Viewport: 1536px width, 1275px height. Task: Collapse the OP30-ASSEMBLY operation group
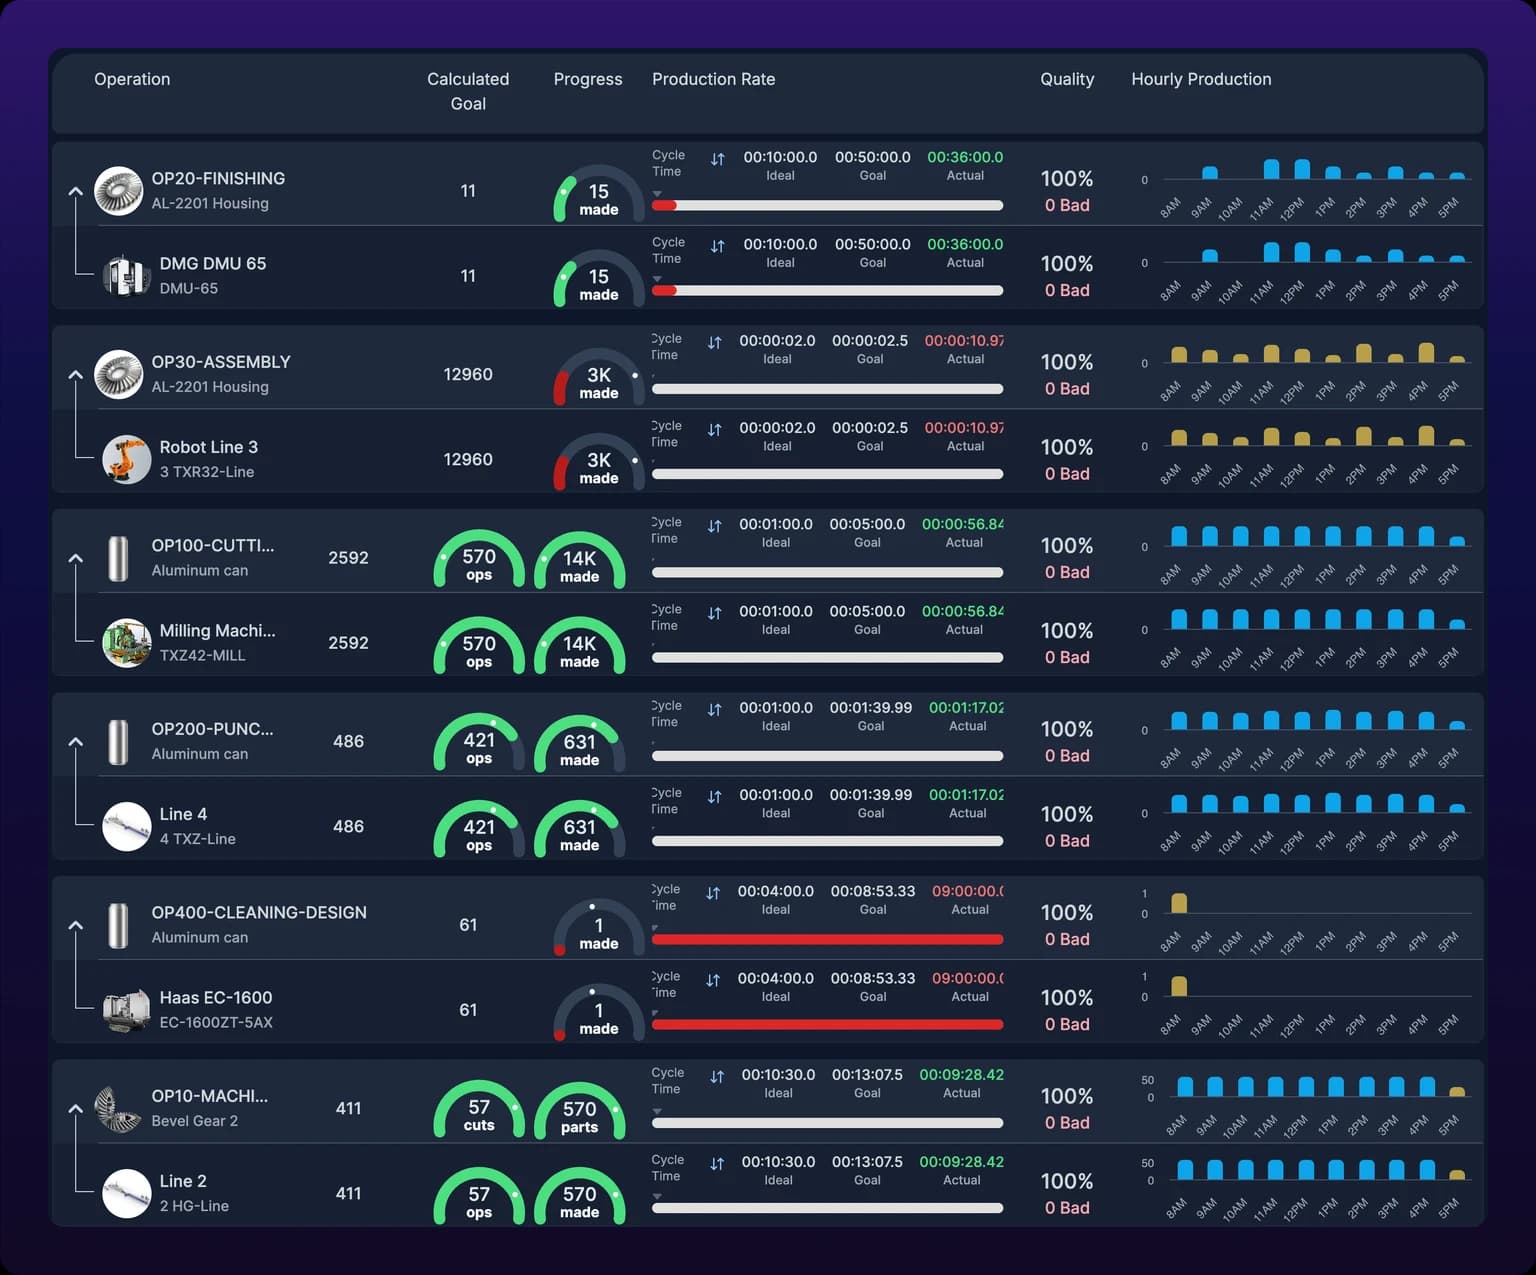(x=75, y=374)
